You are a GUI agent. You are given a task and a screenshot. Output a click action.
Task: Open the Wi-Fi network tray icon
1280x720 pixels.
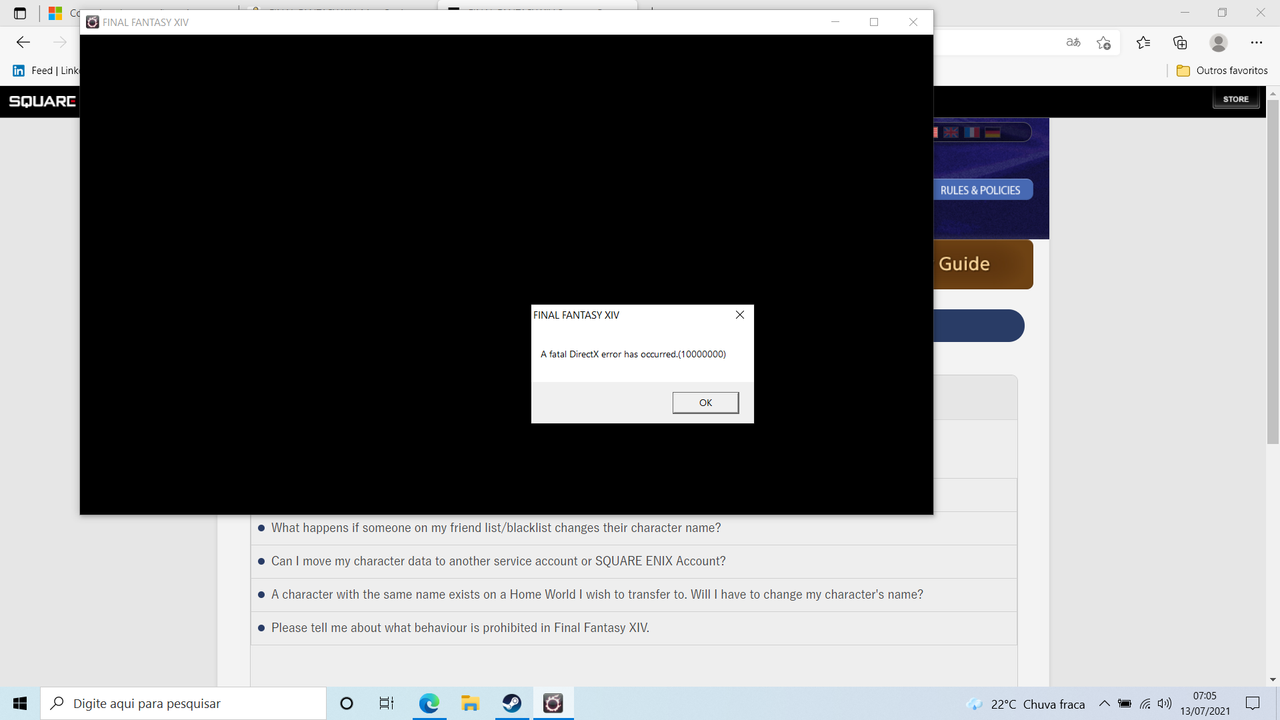pos(1145,704)
